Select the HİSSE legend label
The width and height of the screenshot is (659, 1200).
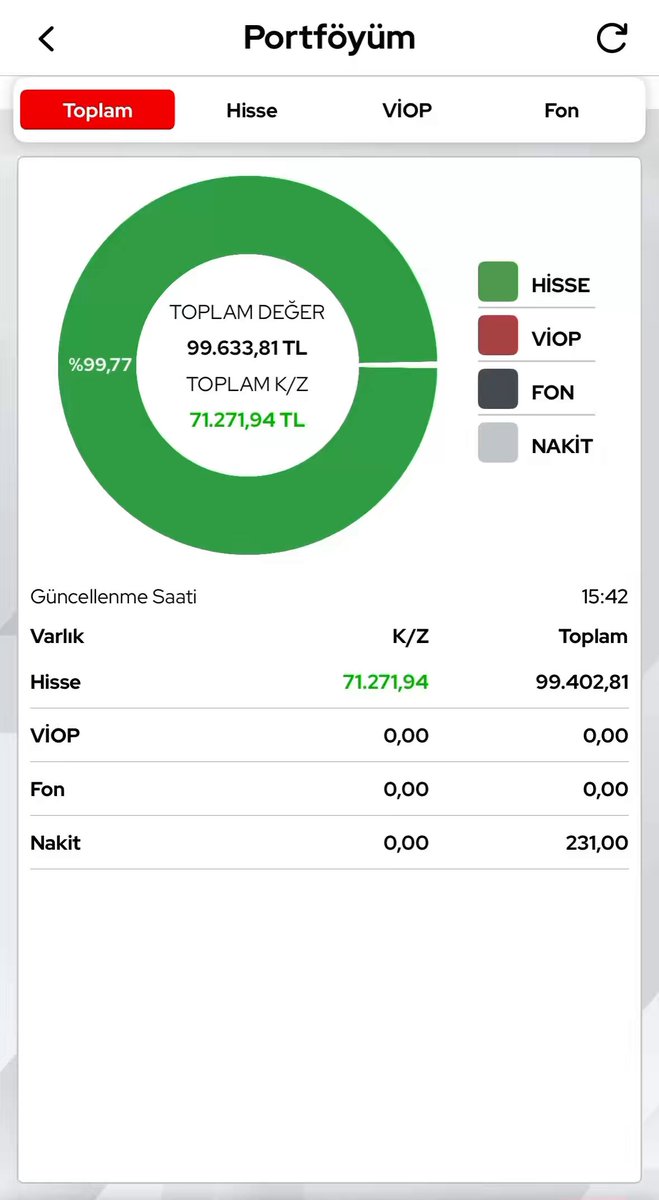[x=561, y=285]
